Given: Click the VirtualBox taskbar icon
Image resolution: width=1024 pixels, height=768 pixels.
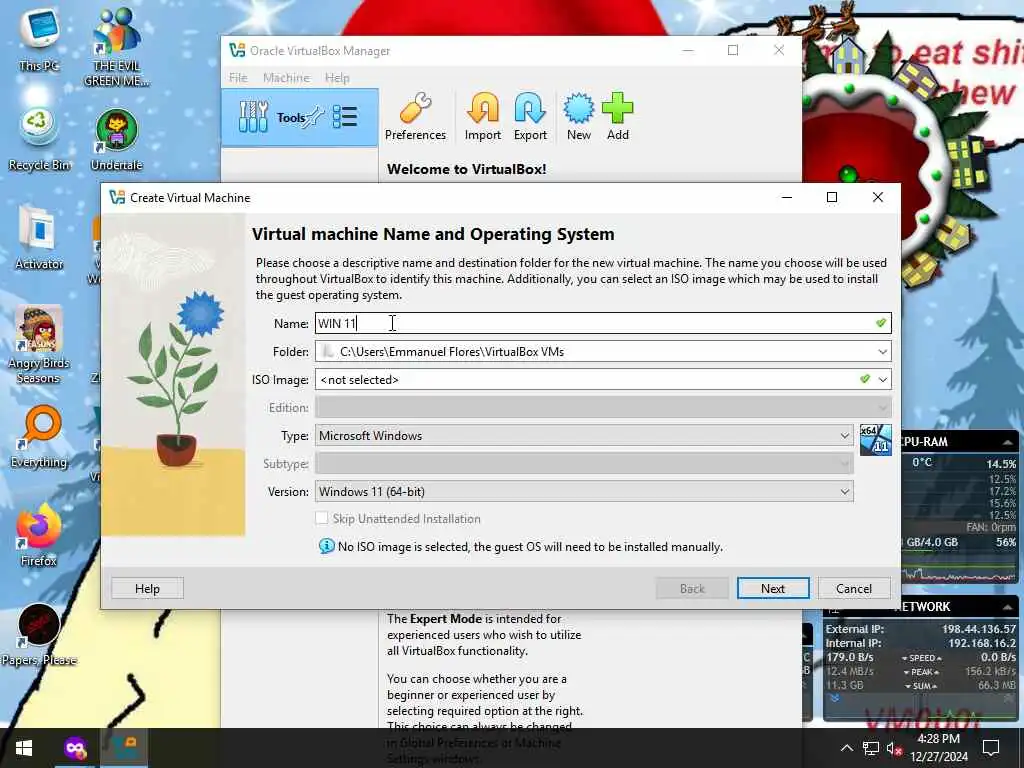Looking at the screenshot, I should (x=123, y=748).
